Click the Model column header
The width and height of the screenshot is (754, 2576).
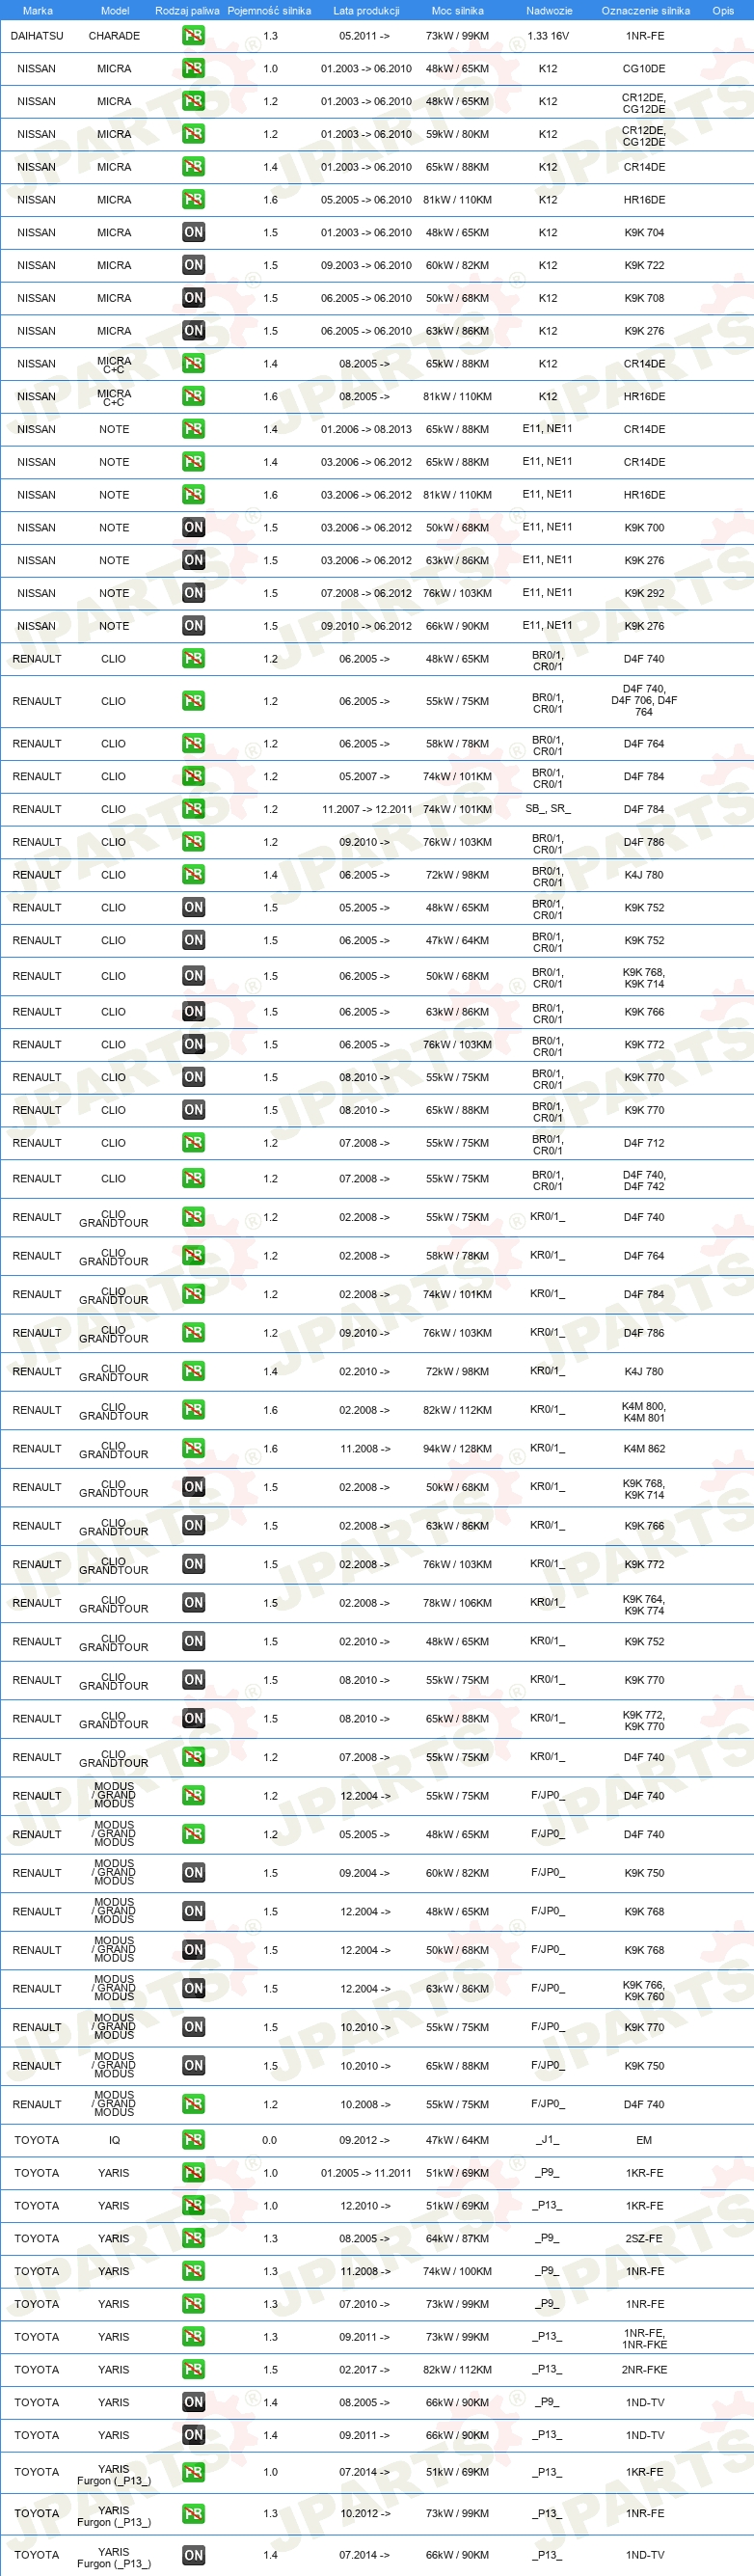tap(115, 11)
